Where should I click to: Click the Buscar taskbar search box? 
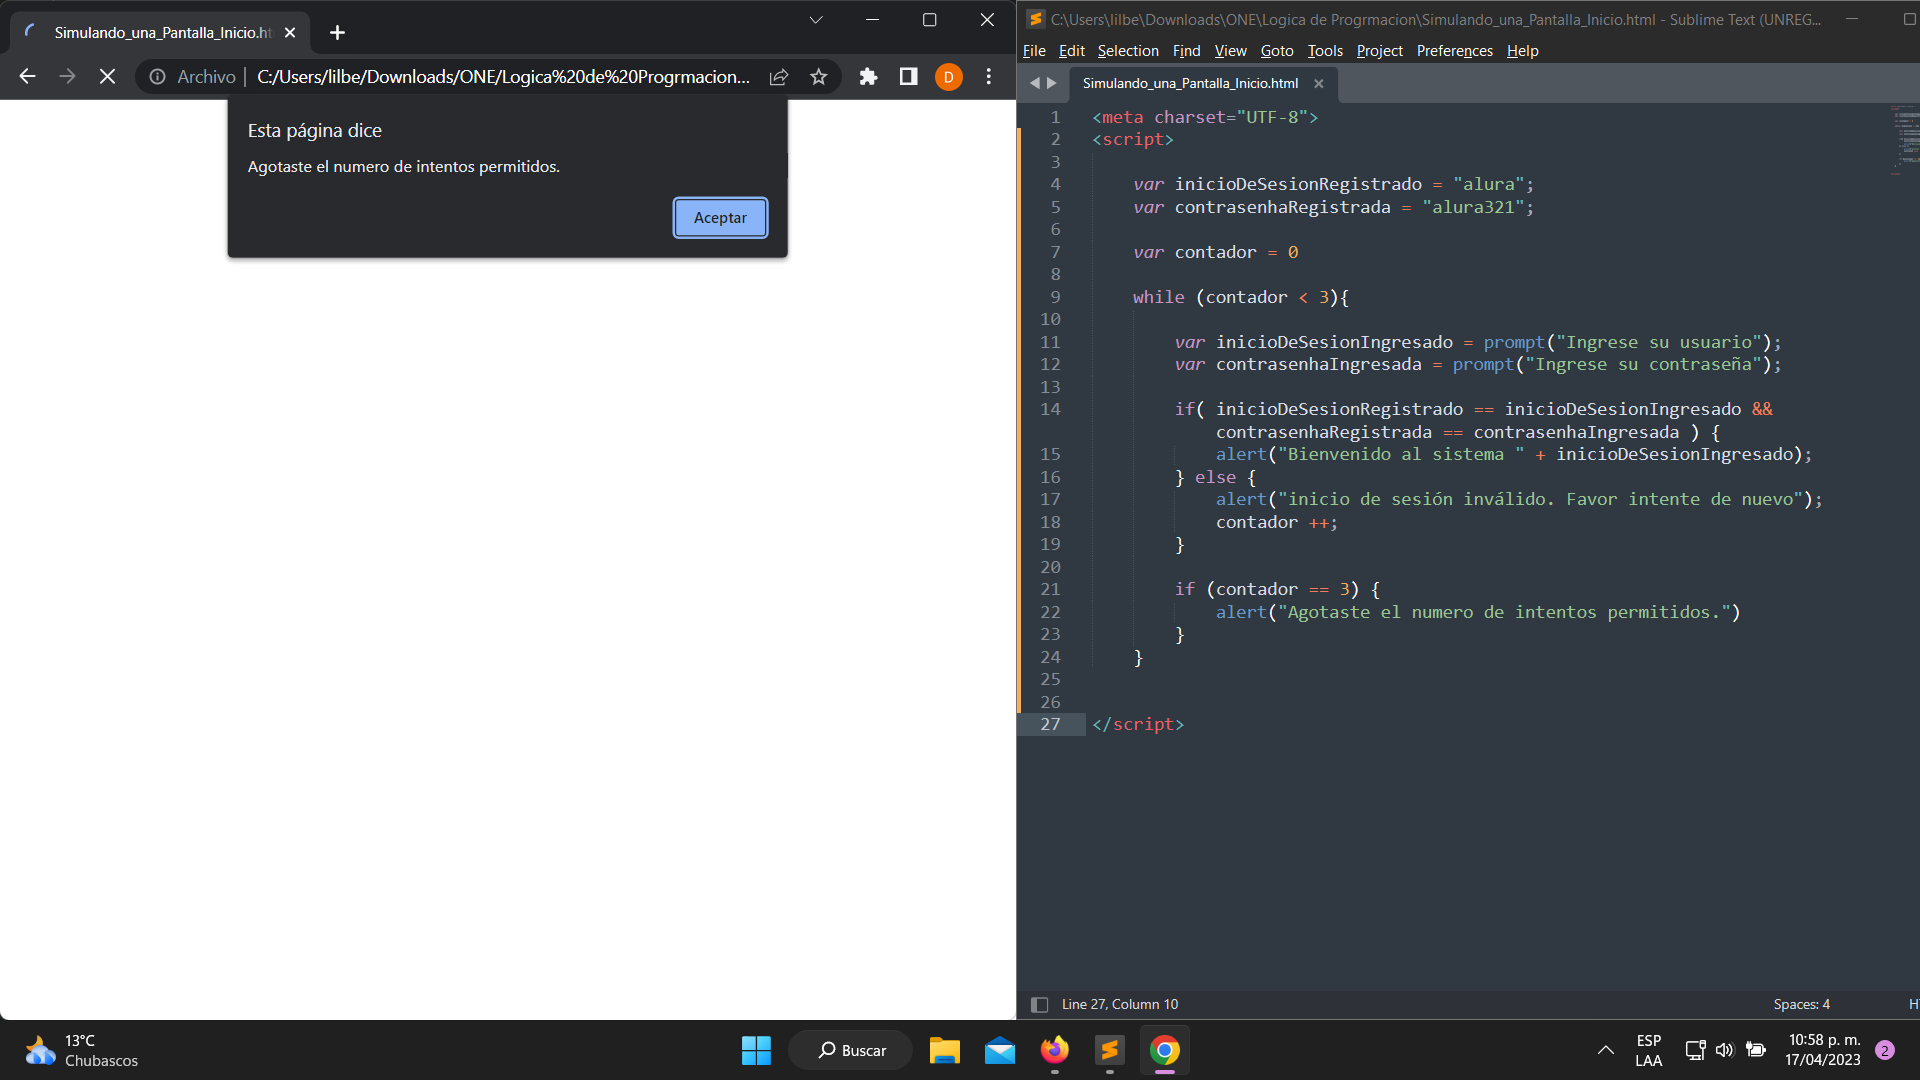pyautogui.click(x=851, y=1050)
